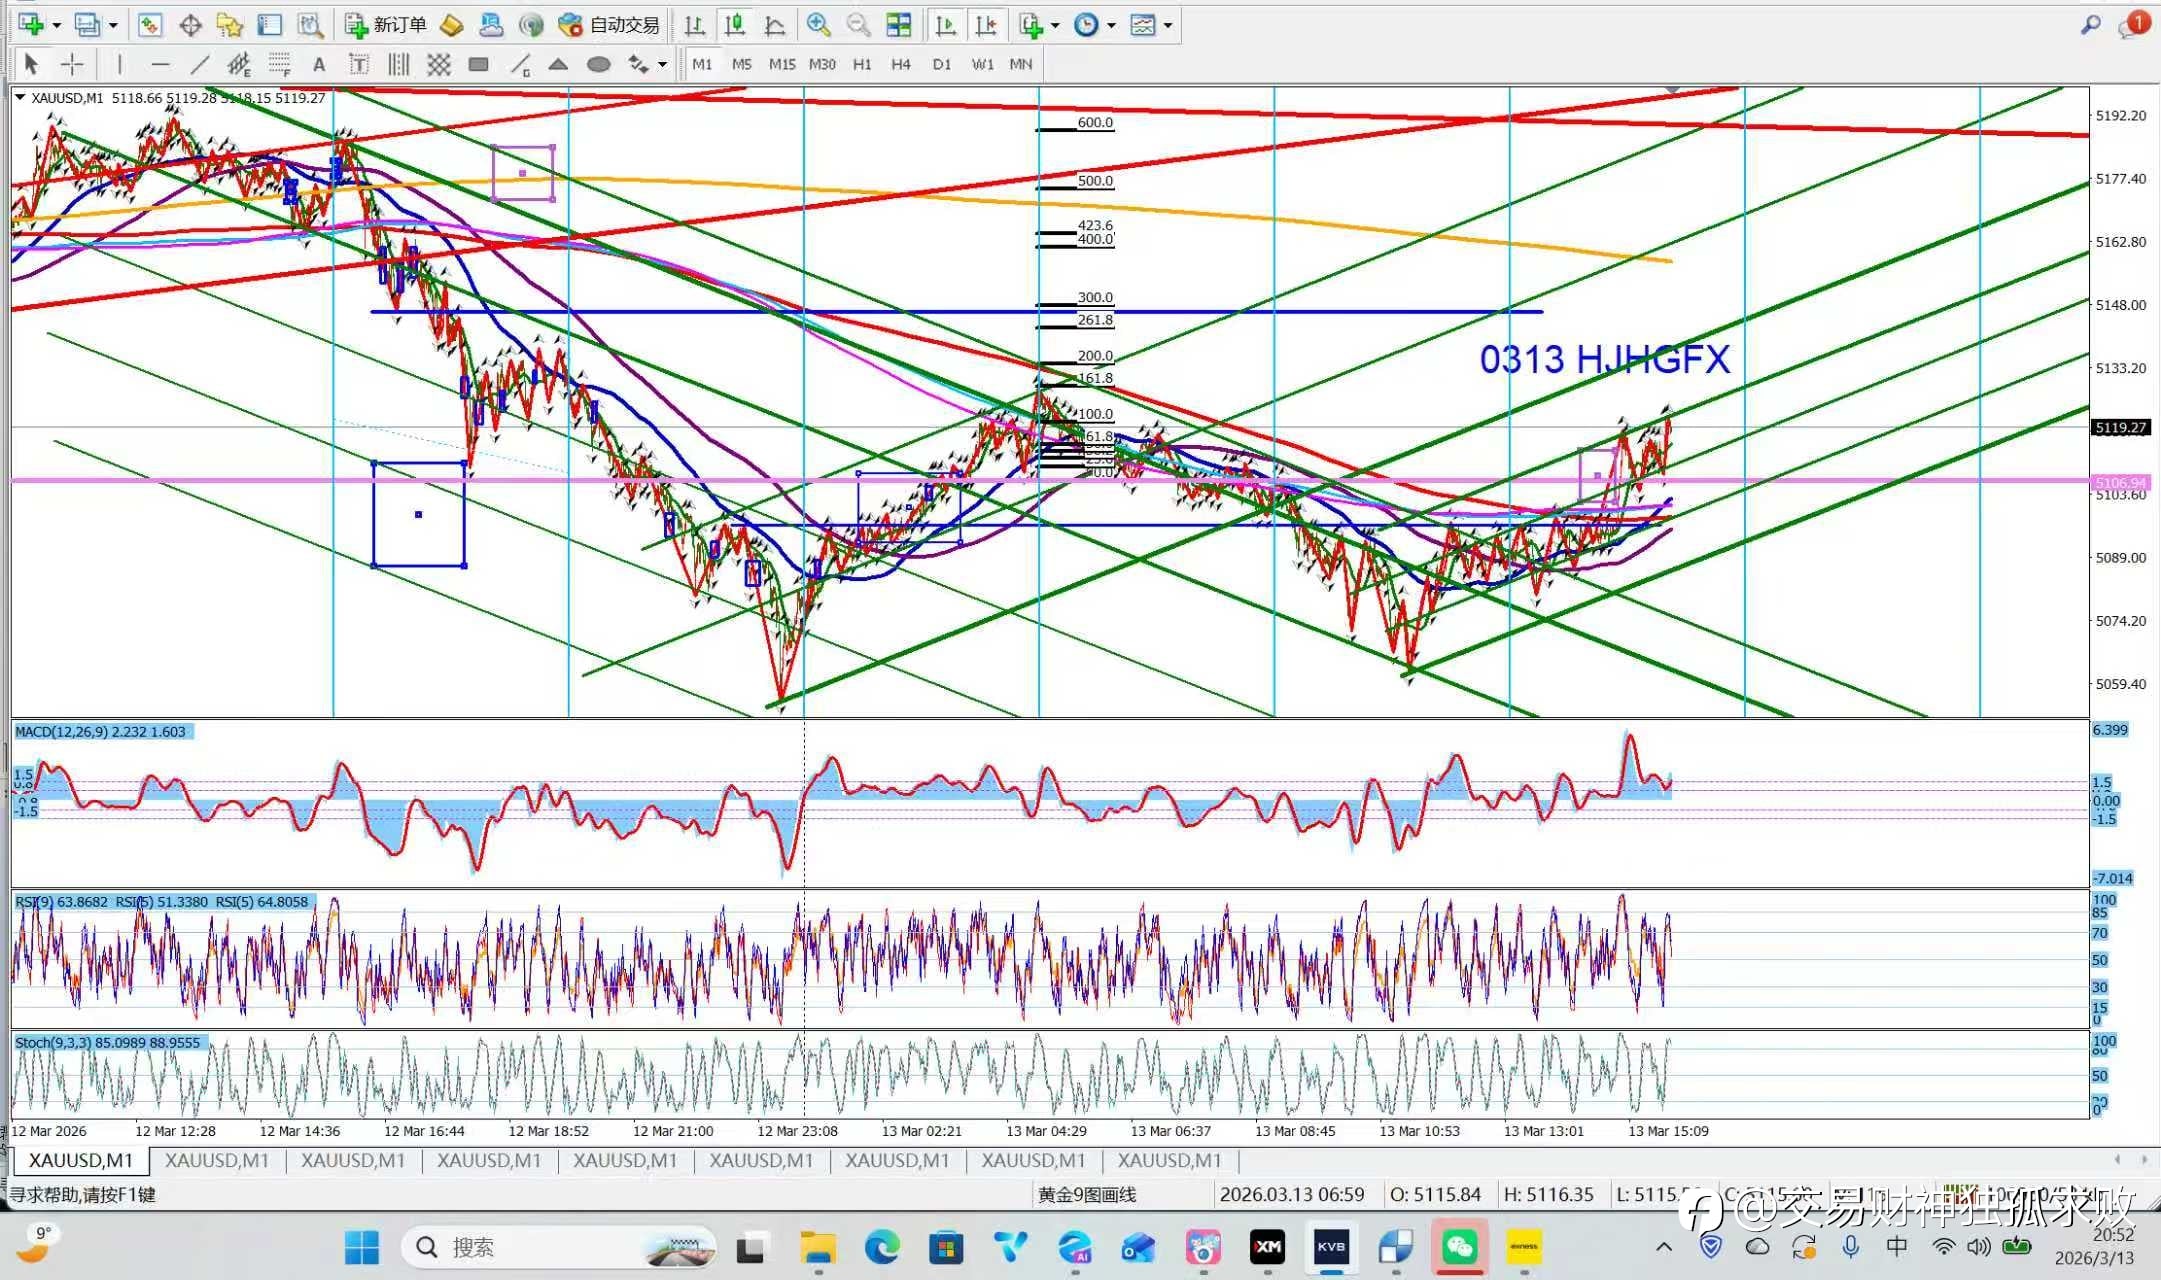Click the 5119.27 current price marker

pyautogui.click(x=2120, y=427)
